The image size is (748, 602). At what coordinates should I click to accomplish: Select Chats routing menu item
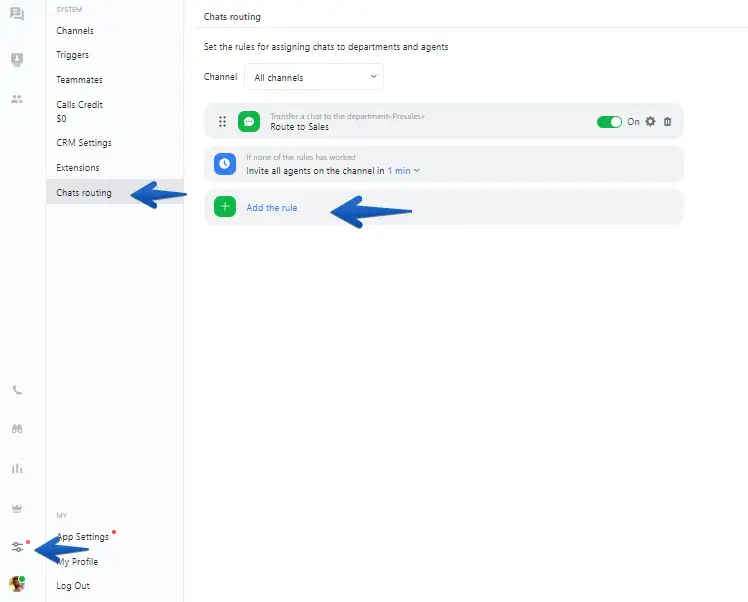pyautogui.click(x=115, y=192)
